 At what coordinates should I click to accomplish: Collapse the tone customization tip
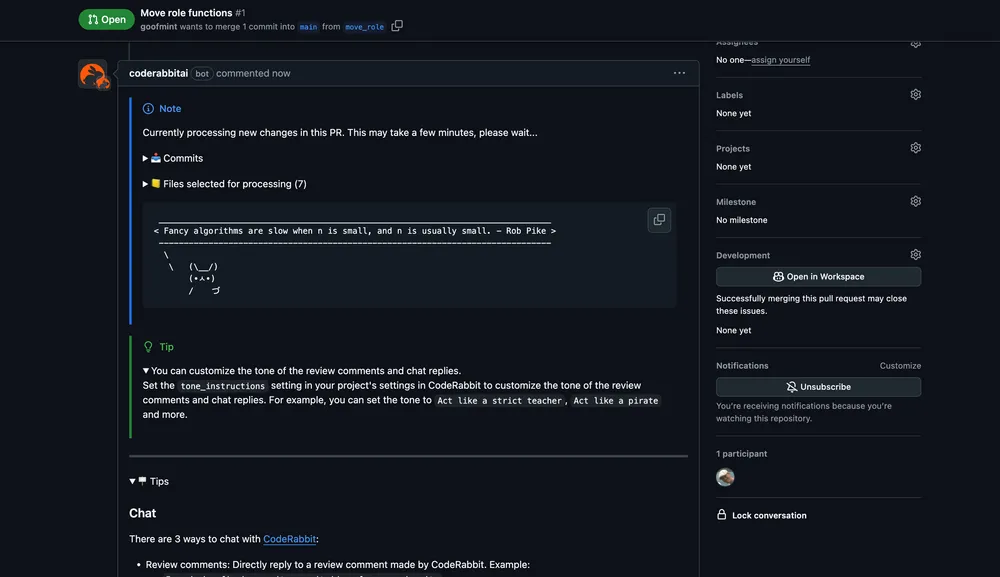click(x=147, y=371)
